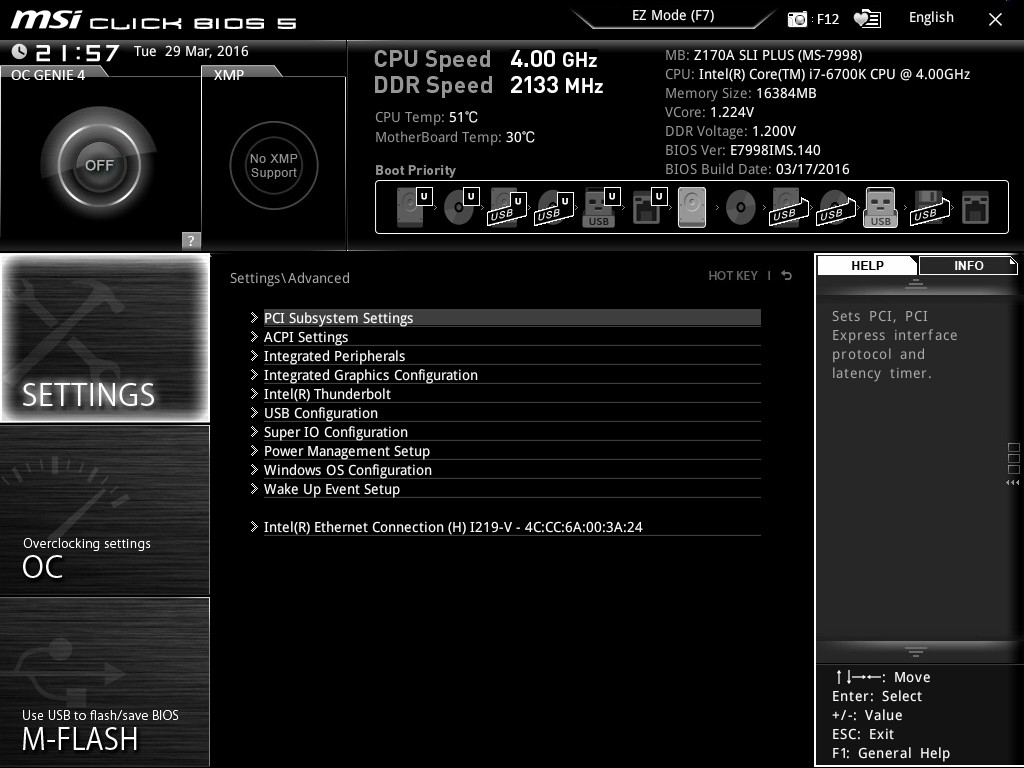Image resolution: width=1024 pixels, height=768 pixels.
Task: Click the OC GENIE 4 tab label
Action: coord(48,74)
